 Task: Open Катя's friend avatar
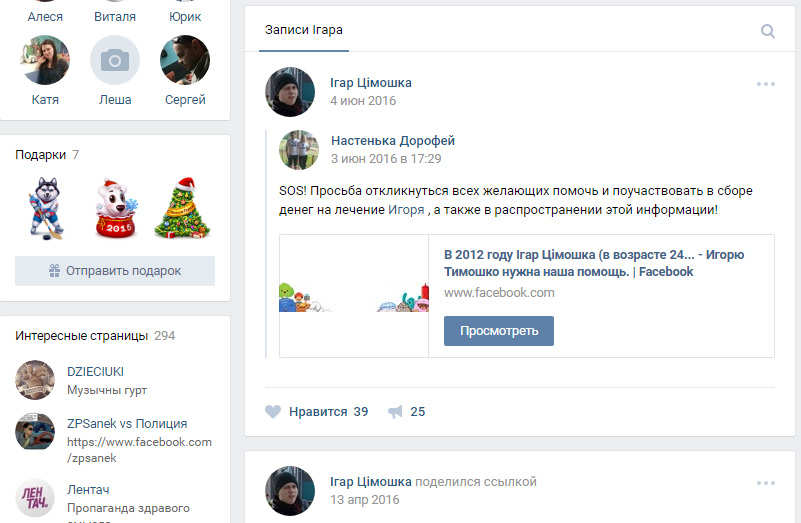point(45,60)
